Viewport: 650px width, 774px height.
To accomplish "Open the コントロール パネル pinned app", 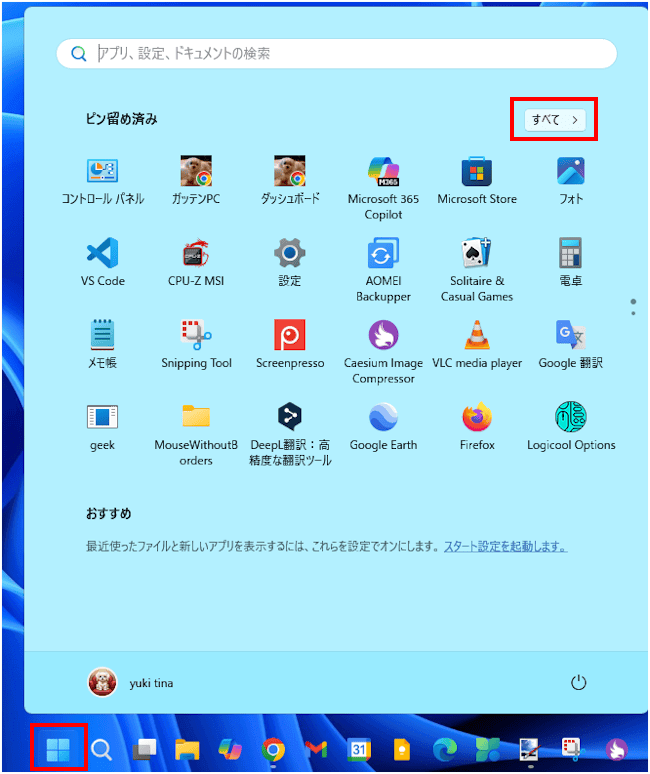I will (102, 181).
